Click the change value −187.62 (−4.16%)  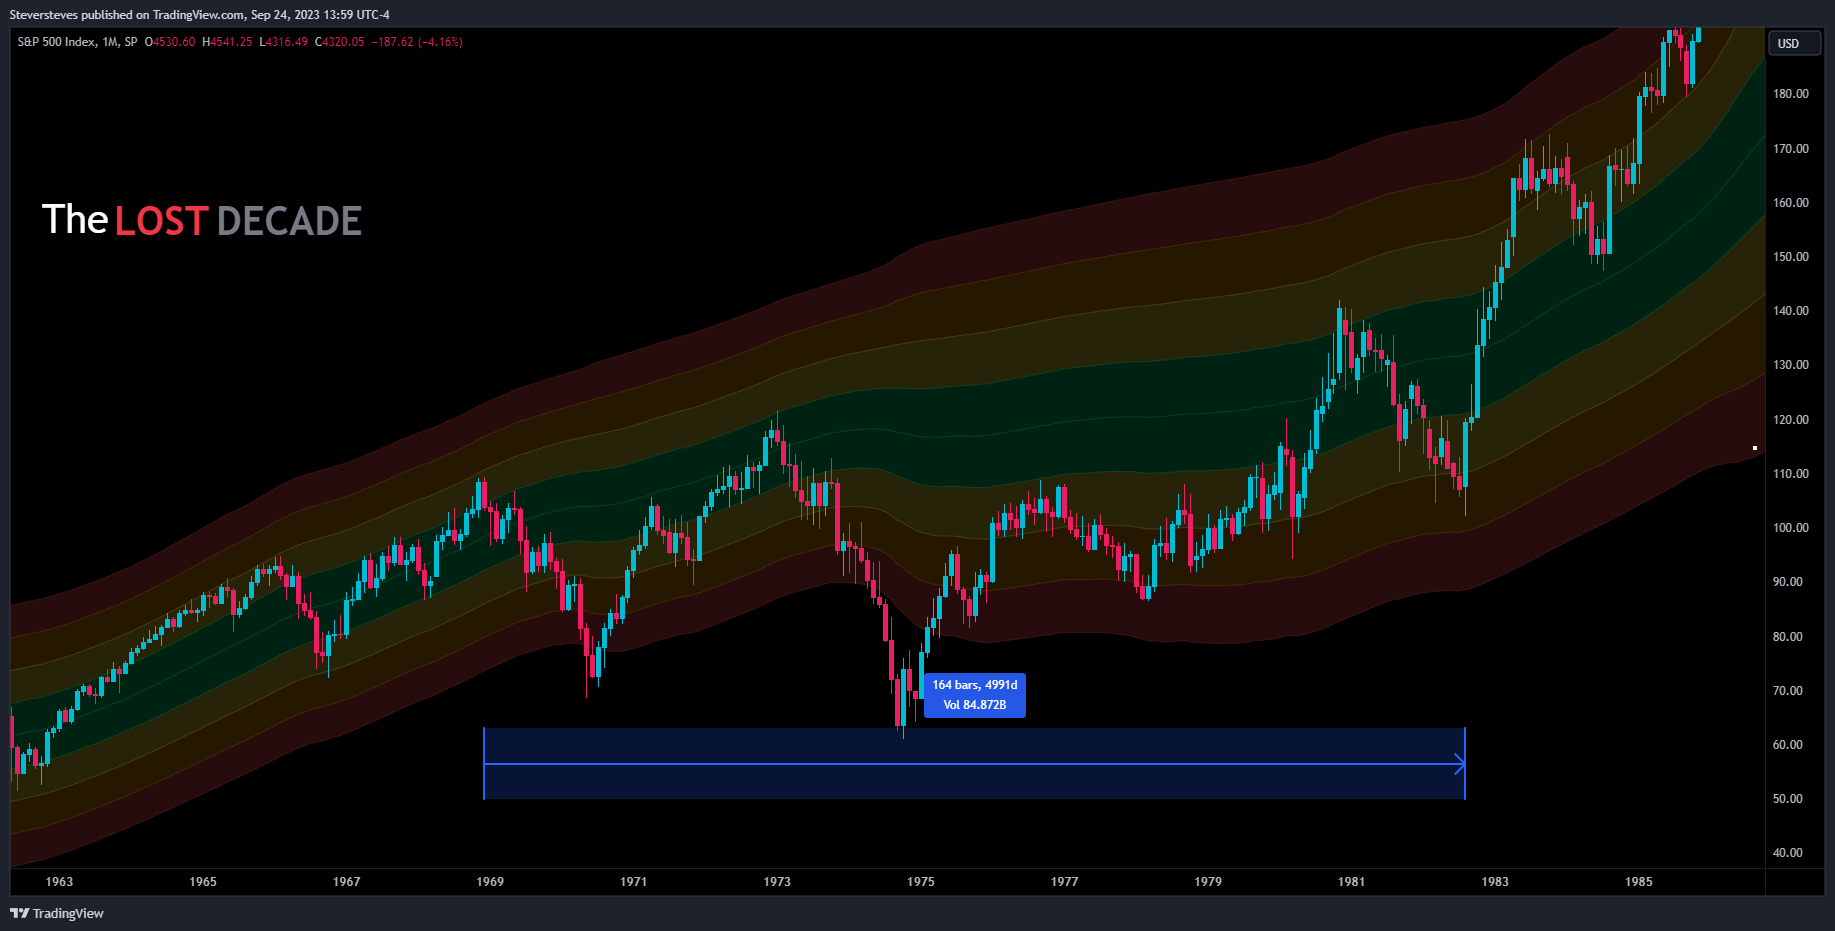(x=417, y=42)
